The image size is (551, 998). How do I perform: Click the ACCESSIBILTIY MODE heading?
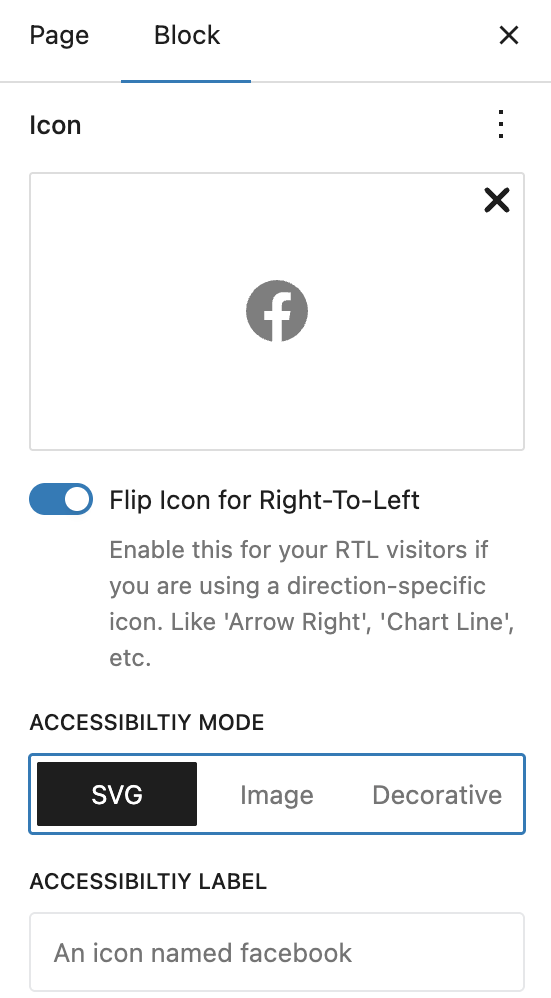(x=147, y=722)
